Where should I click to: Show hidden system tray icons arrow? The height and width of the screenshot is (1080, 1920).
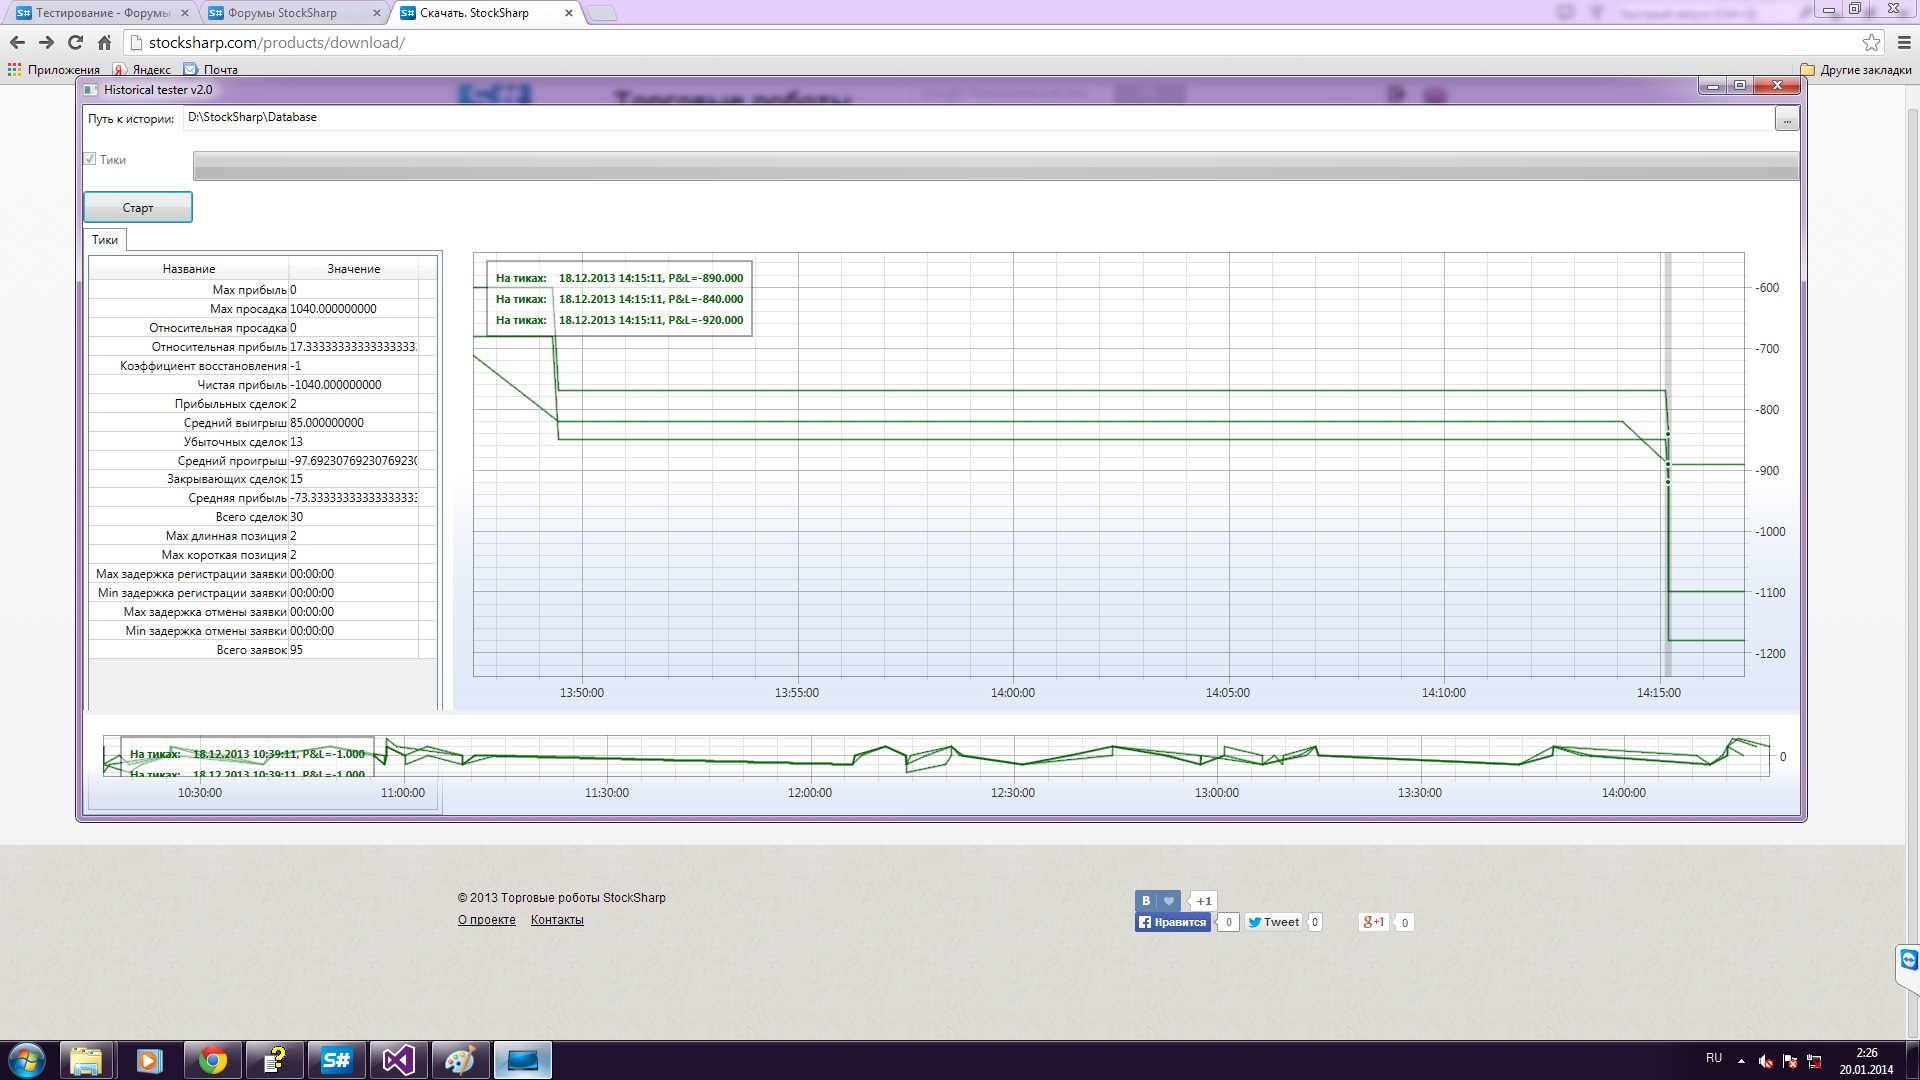point(1741,1061)
